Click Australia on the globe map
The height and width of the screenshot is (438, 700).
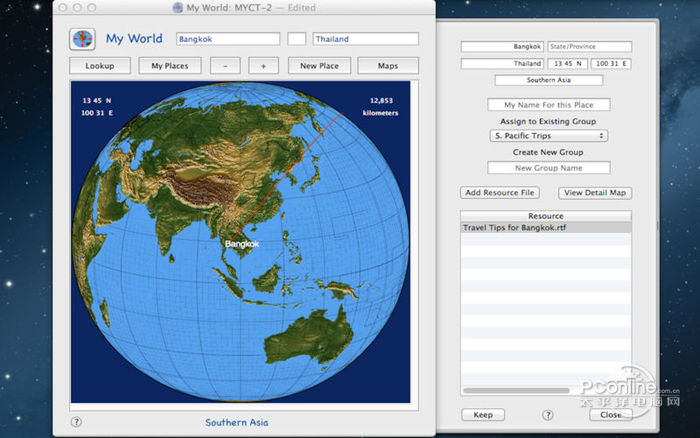(309, 337)
